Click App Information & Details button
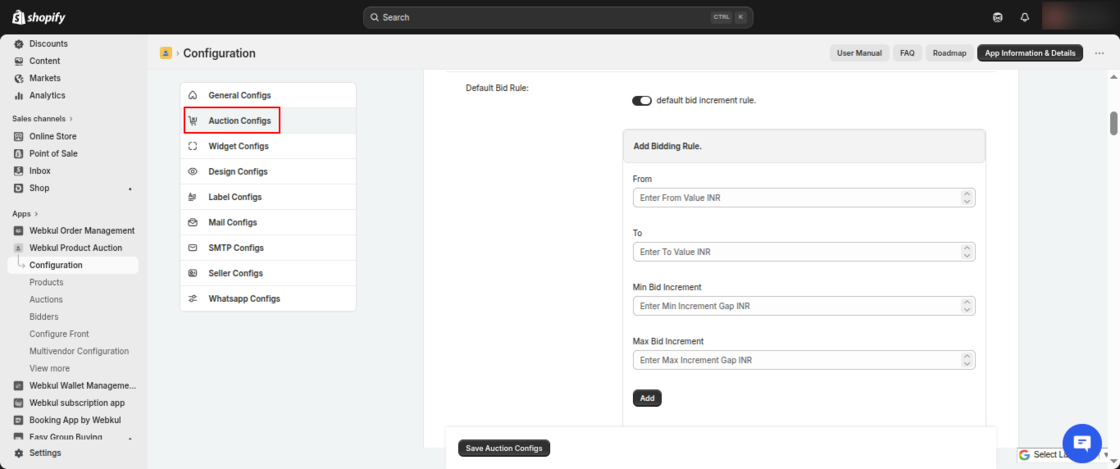The height and width of the screenshot is (469, 1120). 1030,53
